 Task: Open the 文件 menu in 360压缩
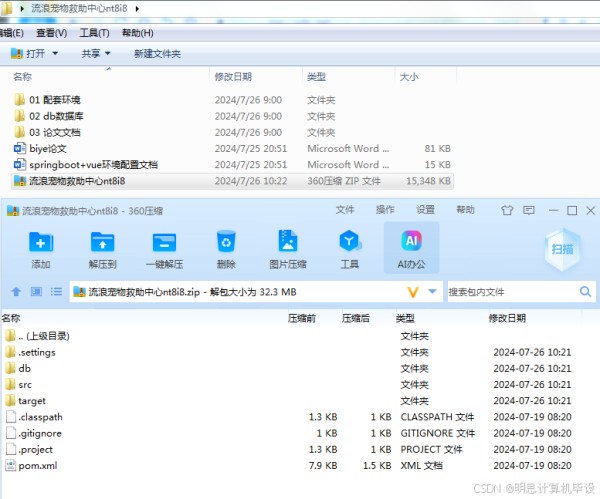345,210
